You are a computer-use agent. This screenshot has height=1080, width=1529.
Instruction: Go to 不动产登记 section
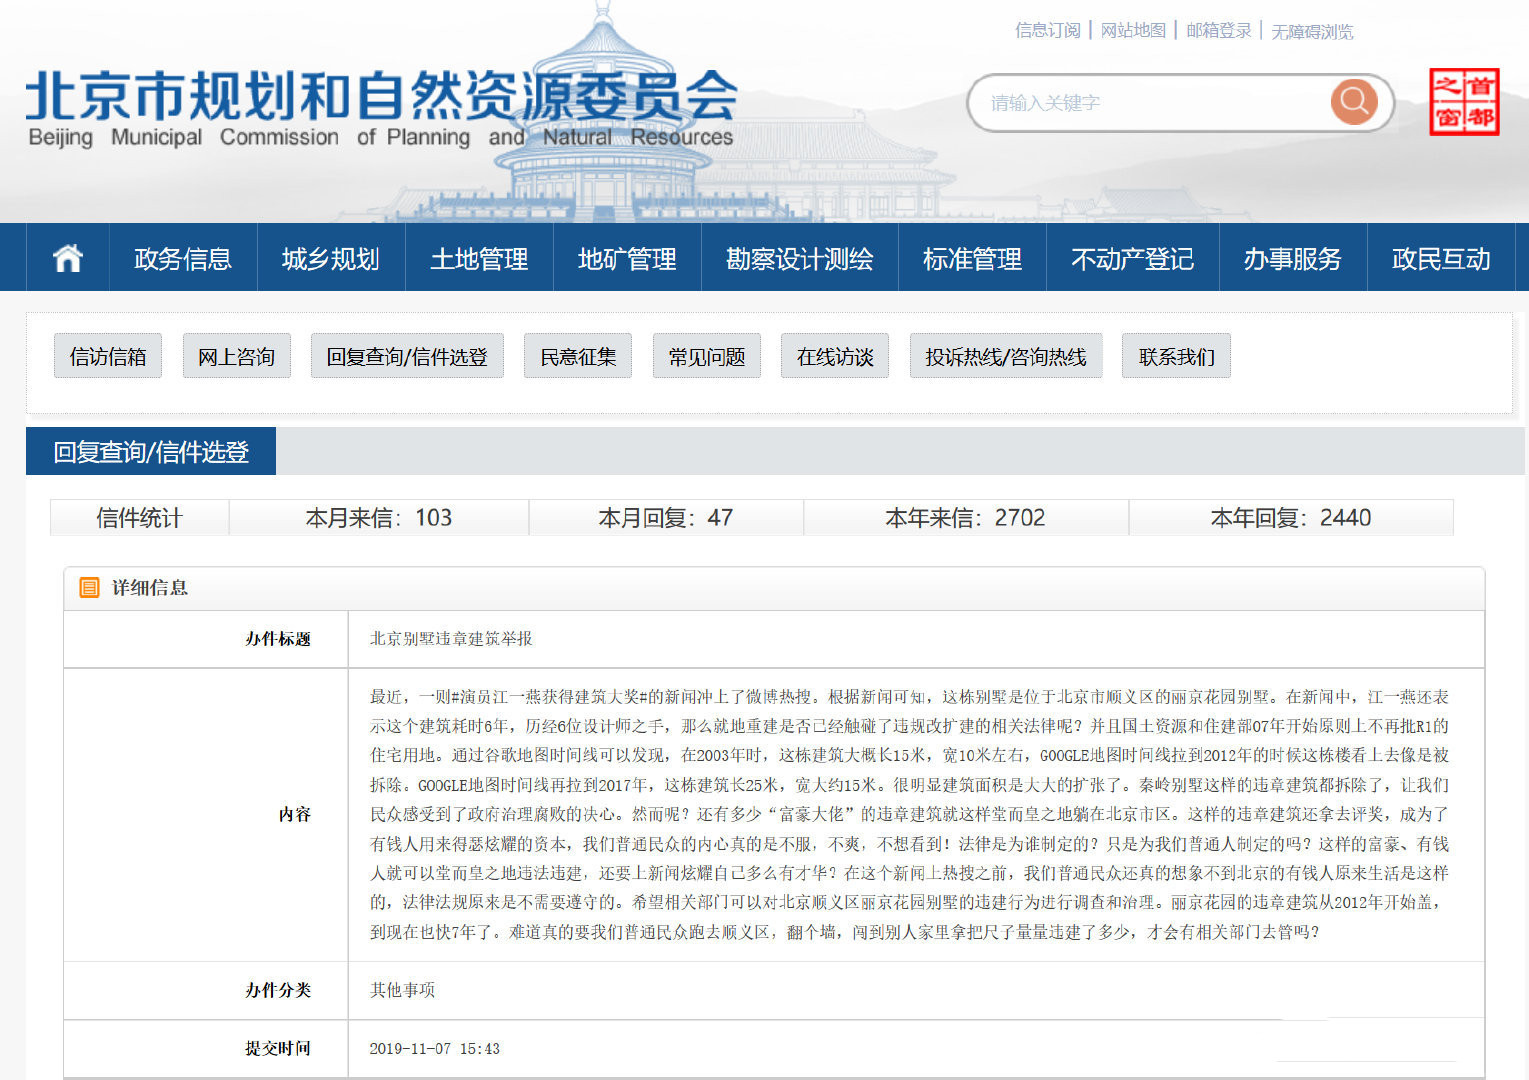(x=1132, y=259)
